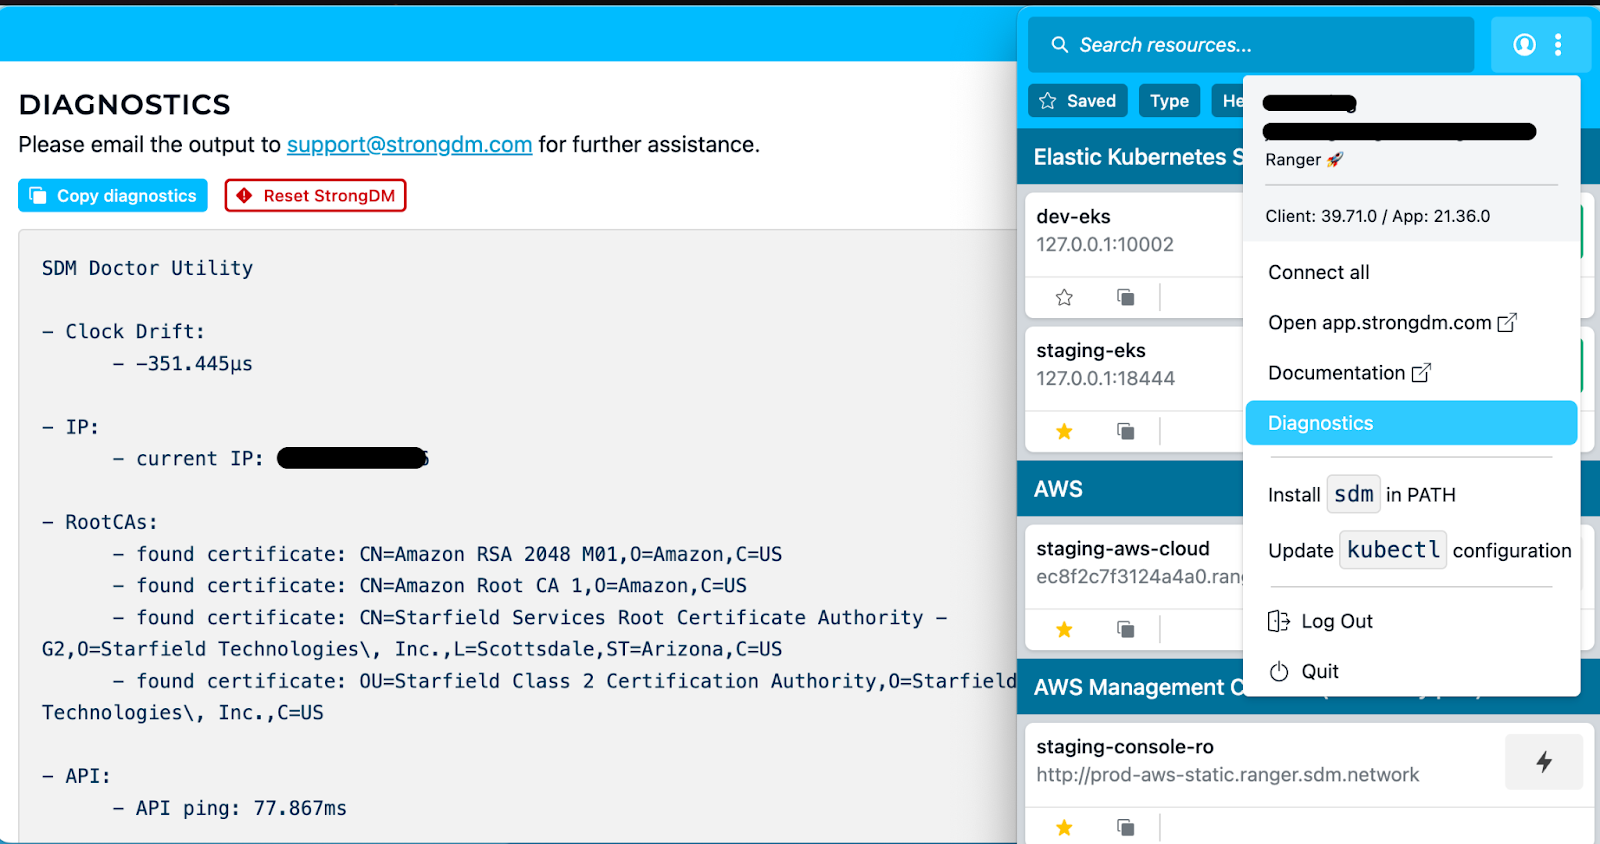Click the Amazon Root CA 1 certificate line
Image resolution: width=1600 pixels, height=844 pixels.
point(429,586)
